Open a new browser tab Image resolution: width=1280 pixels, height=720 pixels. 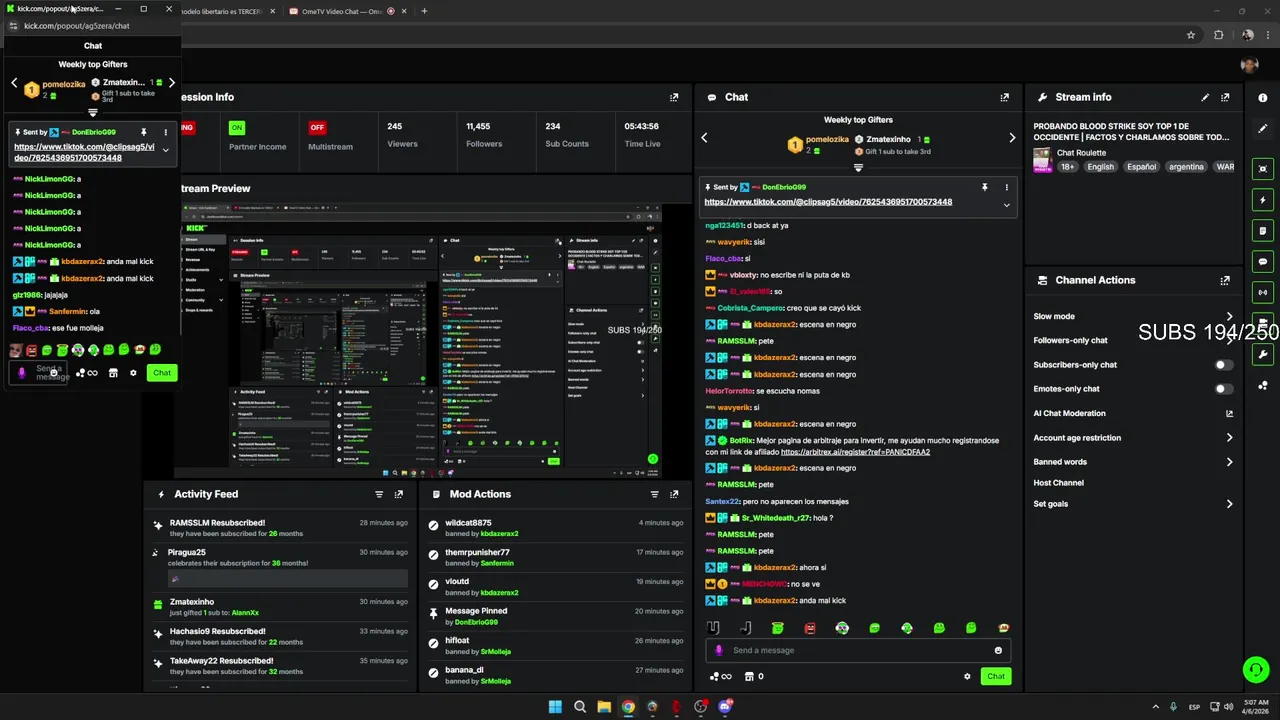pyautogui.click(x=424, y=11)
